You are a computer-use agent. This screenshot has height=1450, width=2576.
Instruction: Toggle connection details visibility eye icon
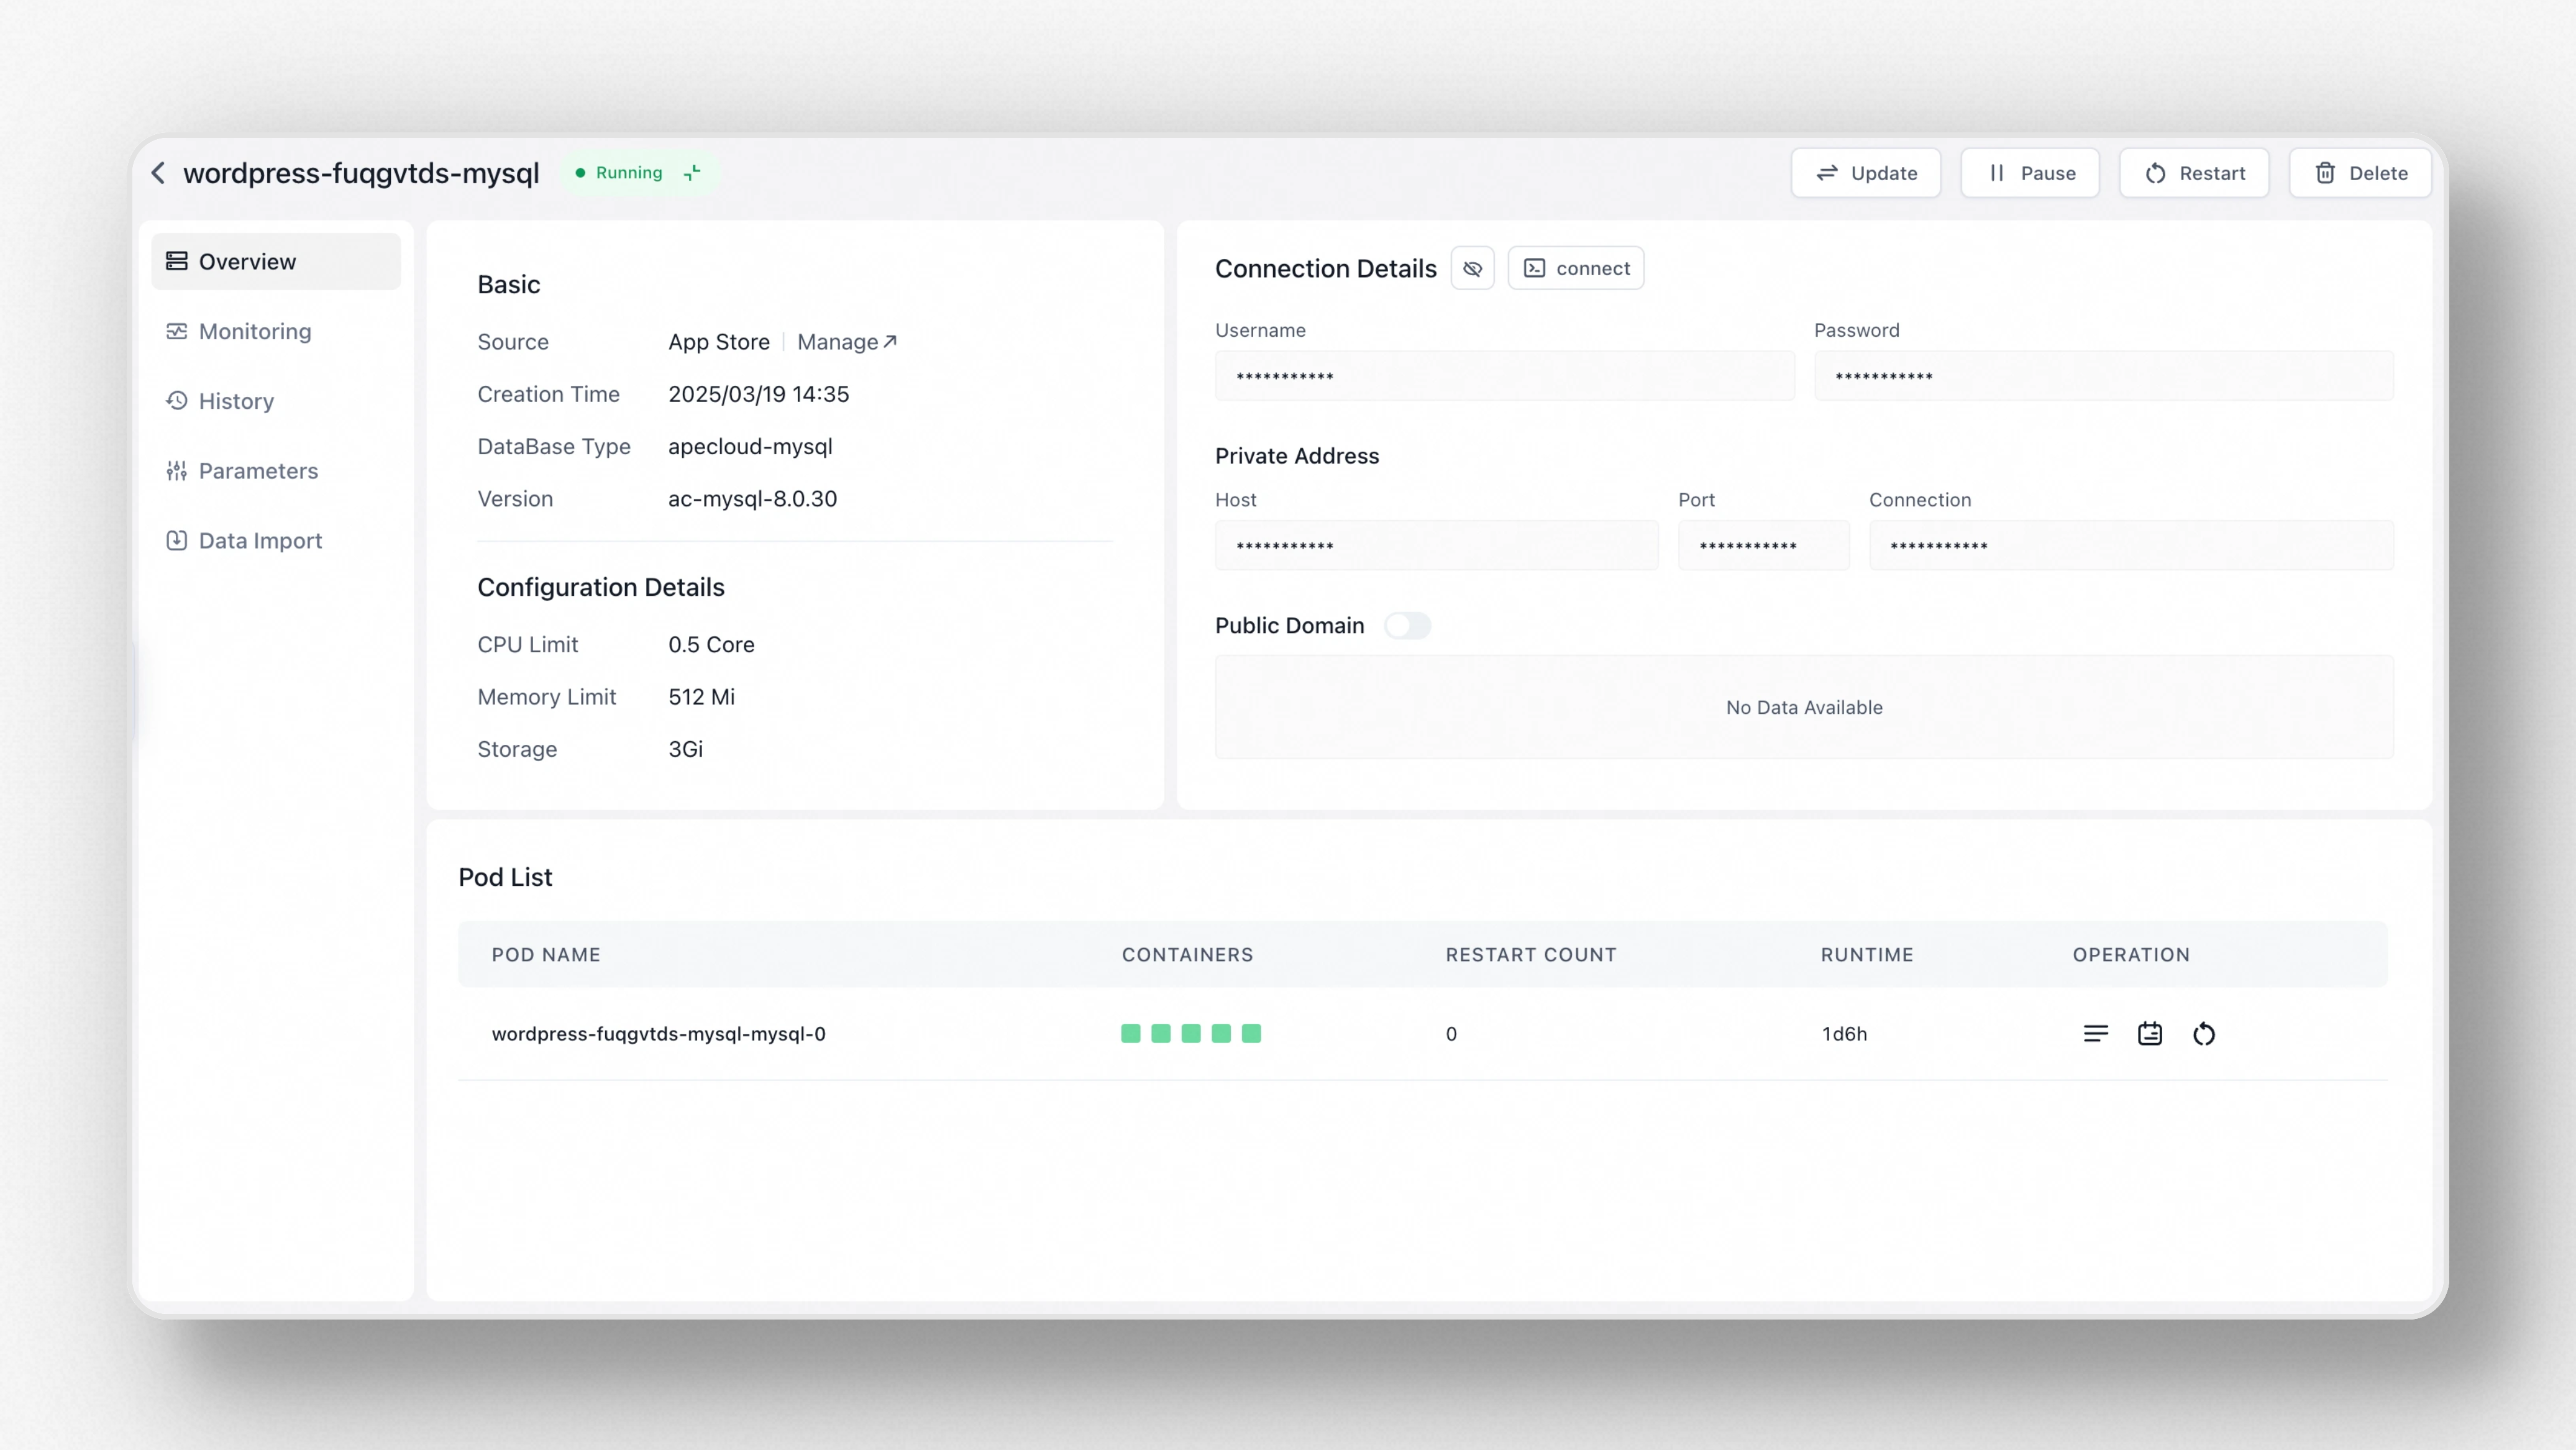pyautogui.click(x=1472, y=268)
